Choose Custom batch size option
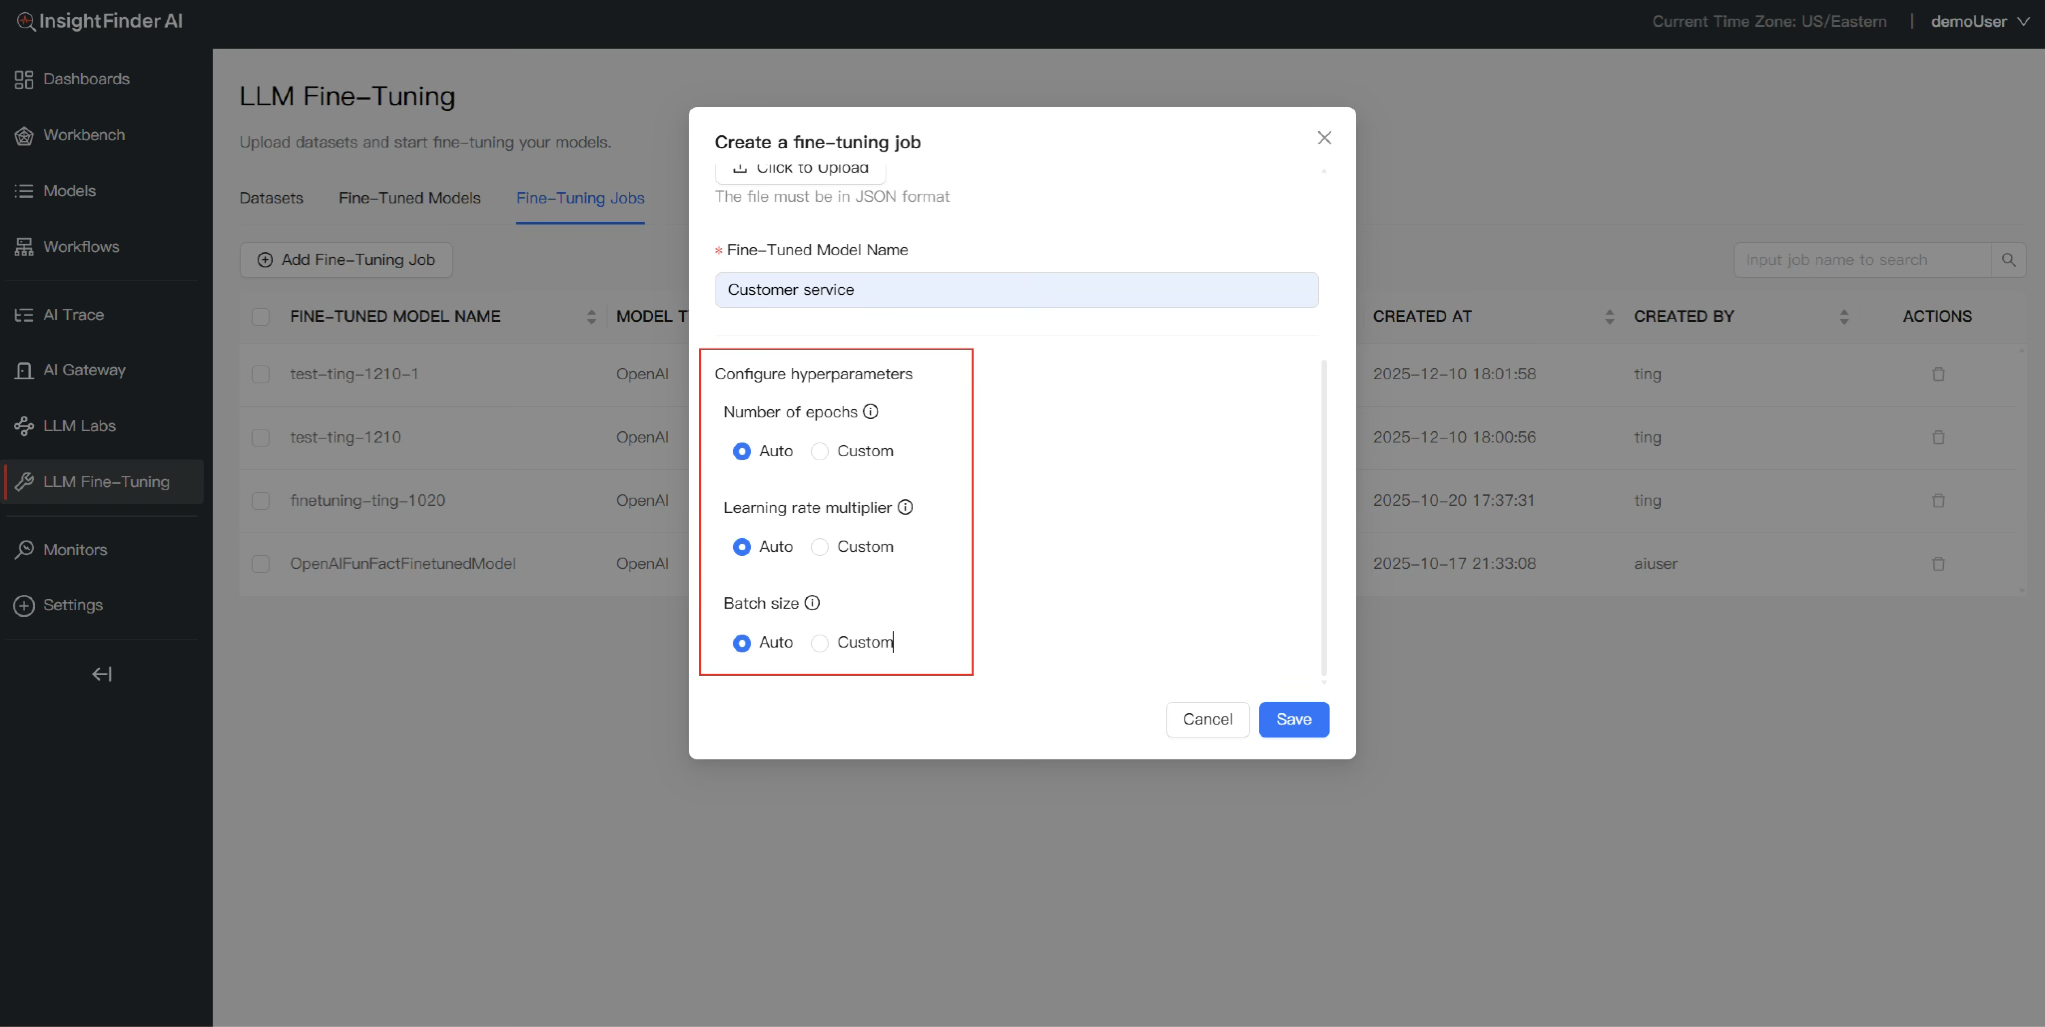 820,643
